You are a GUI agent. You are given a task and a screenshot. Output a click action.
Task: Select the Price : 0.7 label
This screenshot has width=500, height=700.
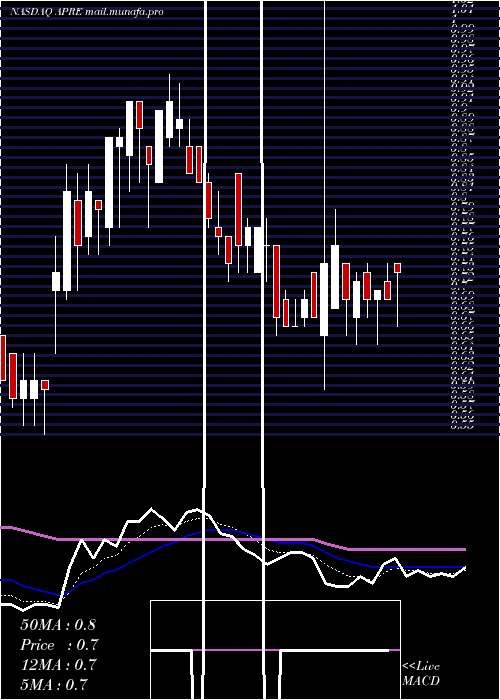tap(59, 645)
